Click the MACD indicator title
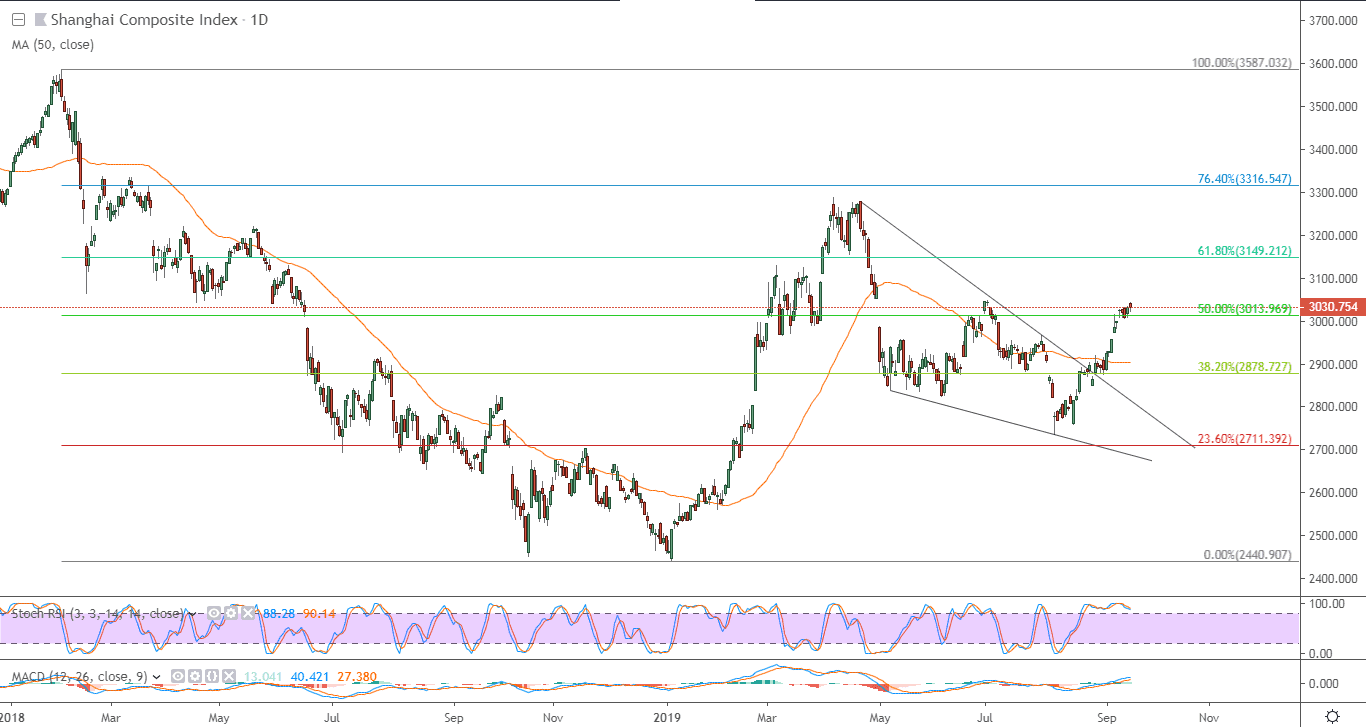 point(79,677)
